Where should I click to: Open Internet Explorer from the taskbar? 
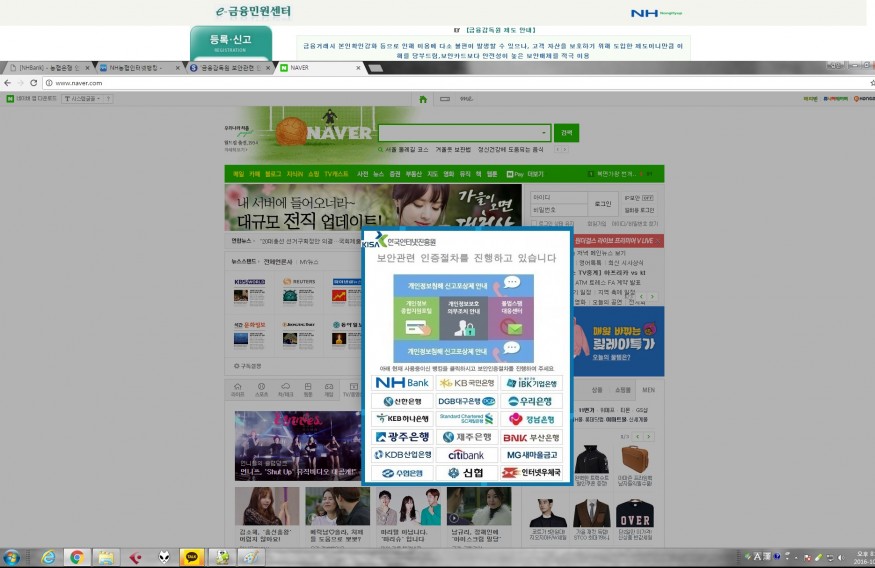click(x=47, y=557)
